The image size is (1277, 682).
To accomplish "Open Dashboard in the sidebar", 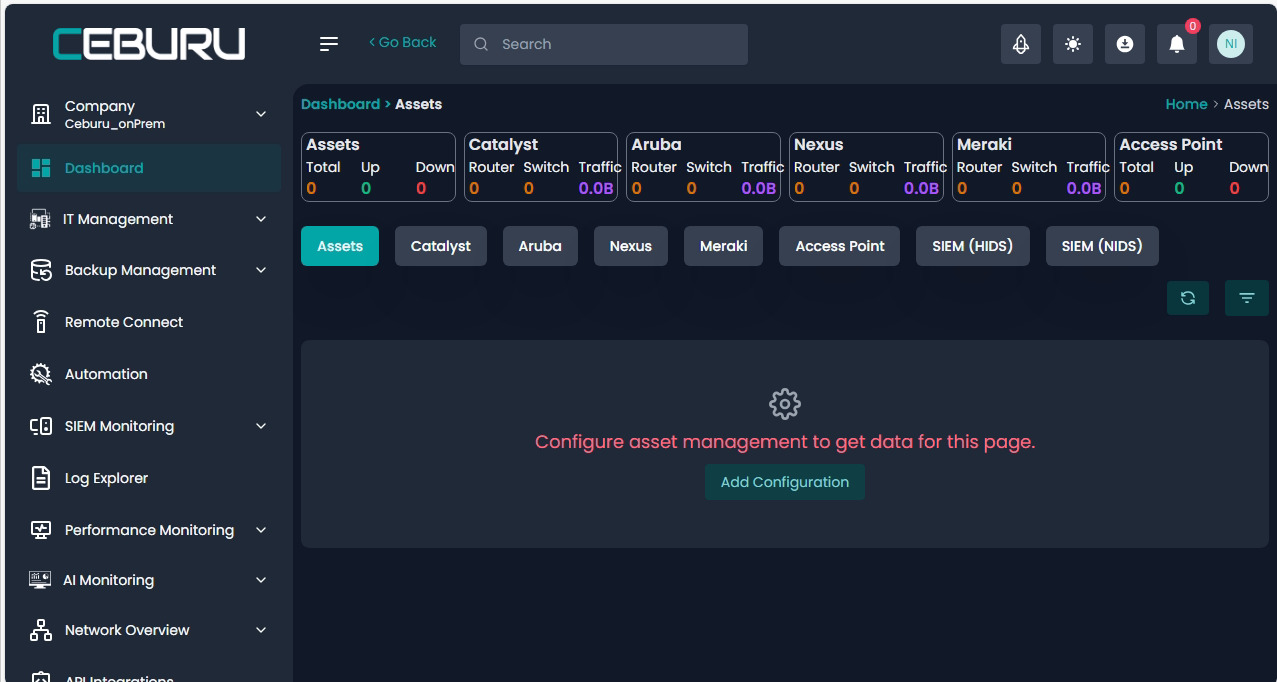I will pos(149,168).
